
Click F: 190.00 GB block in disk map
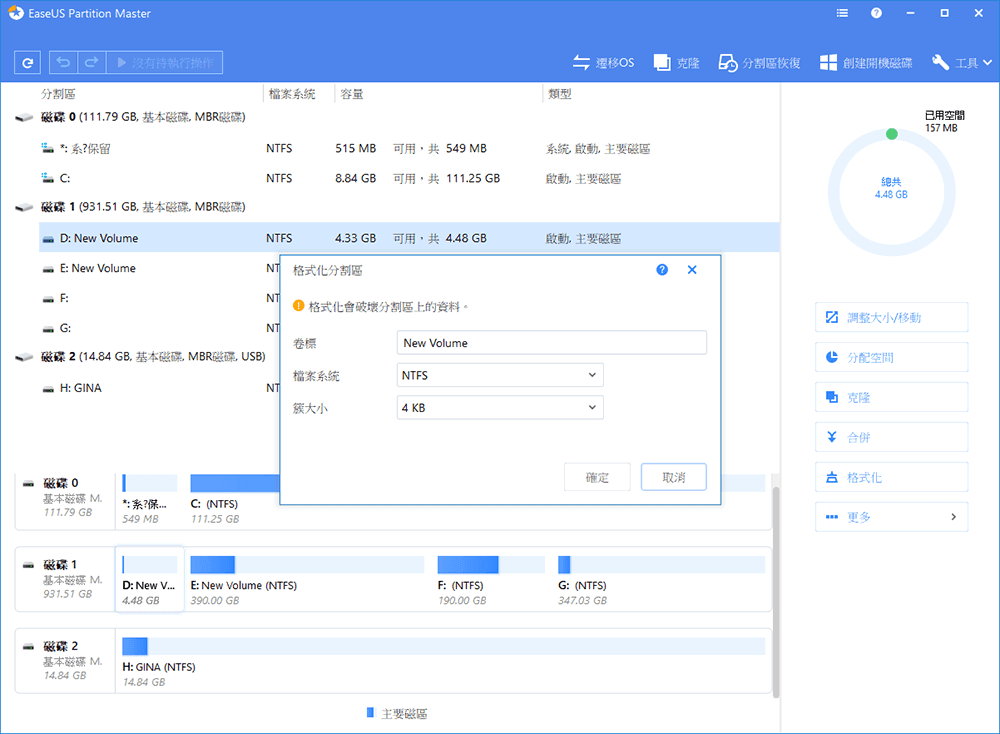click(x=490, y=580)
